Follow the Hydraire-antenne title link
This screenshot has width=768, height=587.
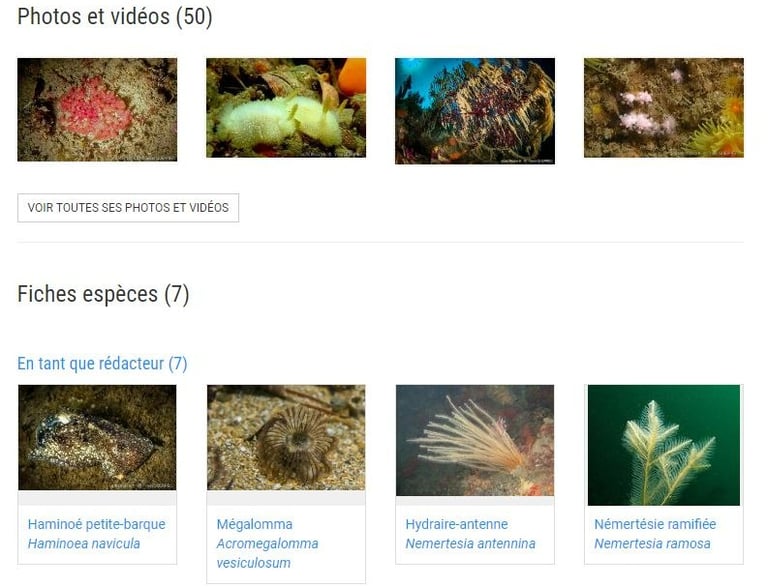click(x=456, y=524)
